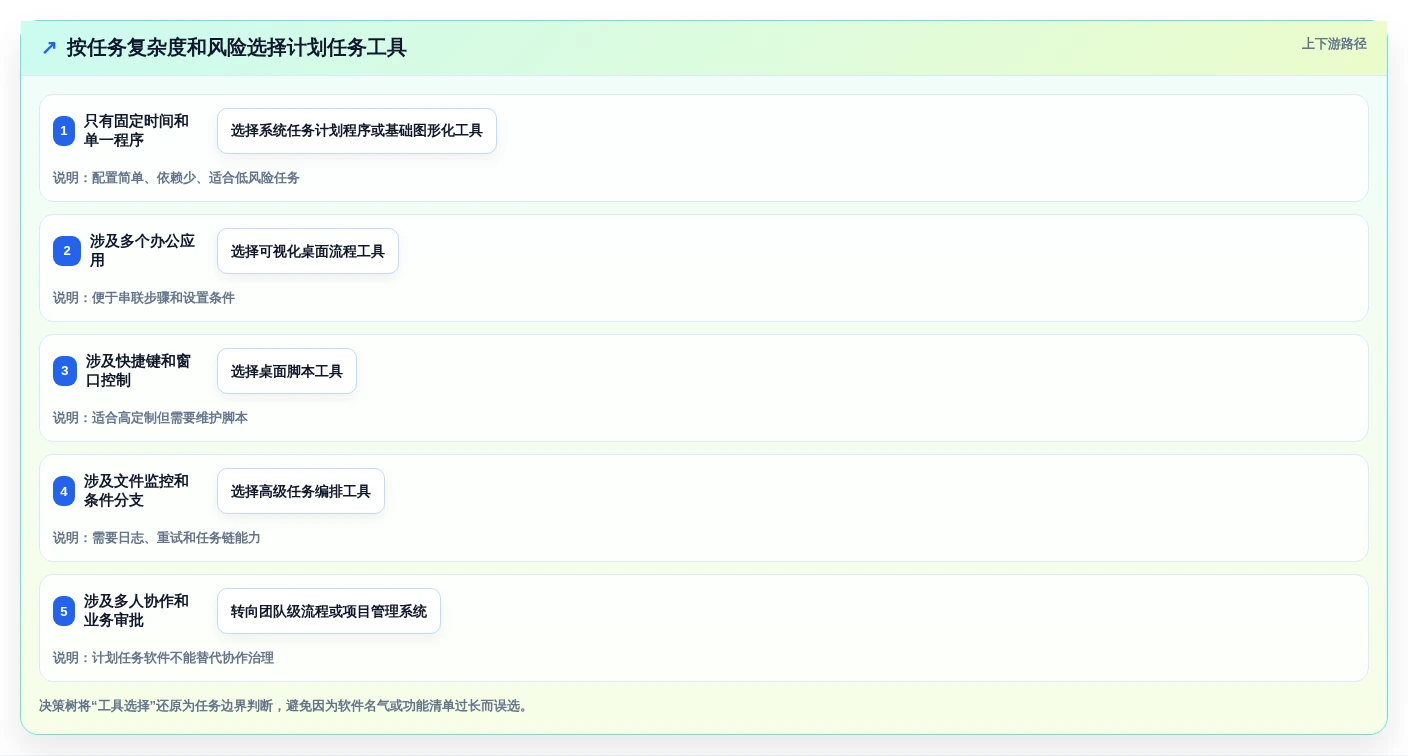This screenshot has height=756, width=1408.
Task: Select step number 4 badge
Action: [64, 491]
